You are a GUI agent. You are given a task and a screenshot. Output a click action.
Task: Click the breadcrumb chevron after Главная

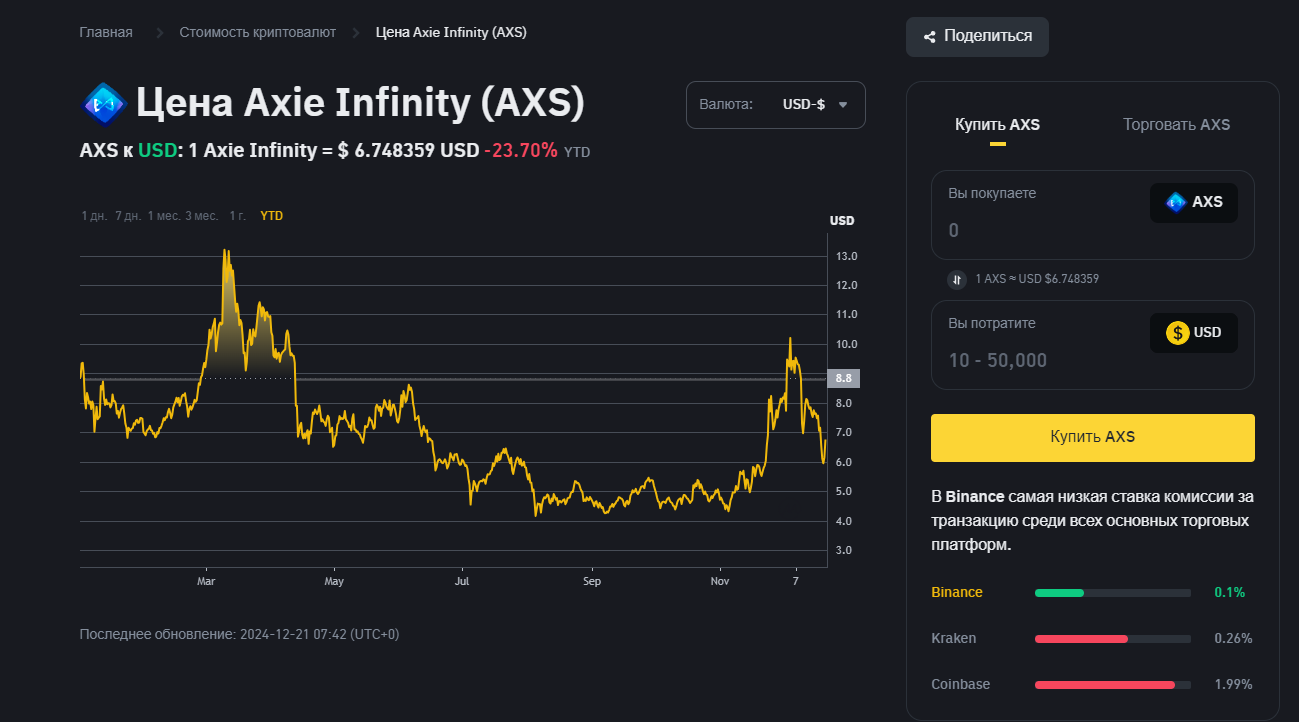[x=159, y=33]
